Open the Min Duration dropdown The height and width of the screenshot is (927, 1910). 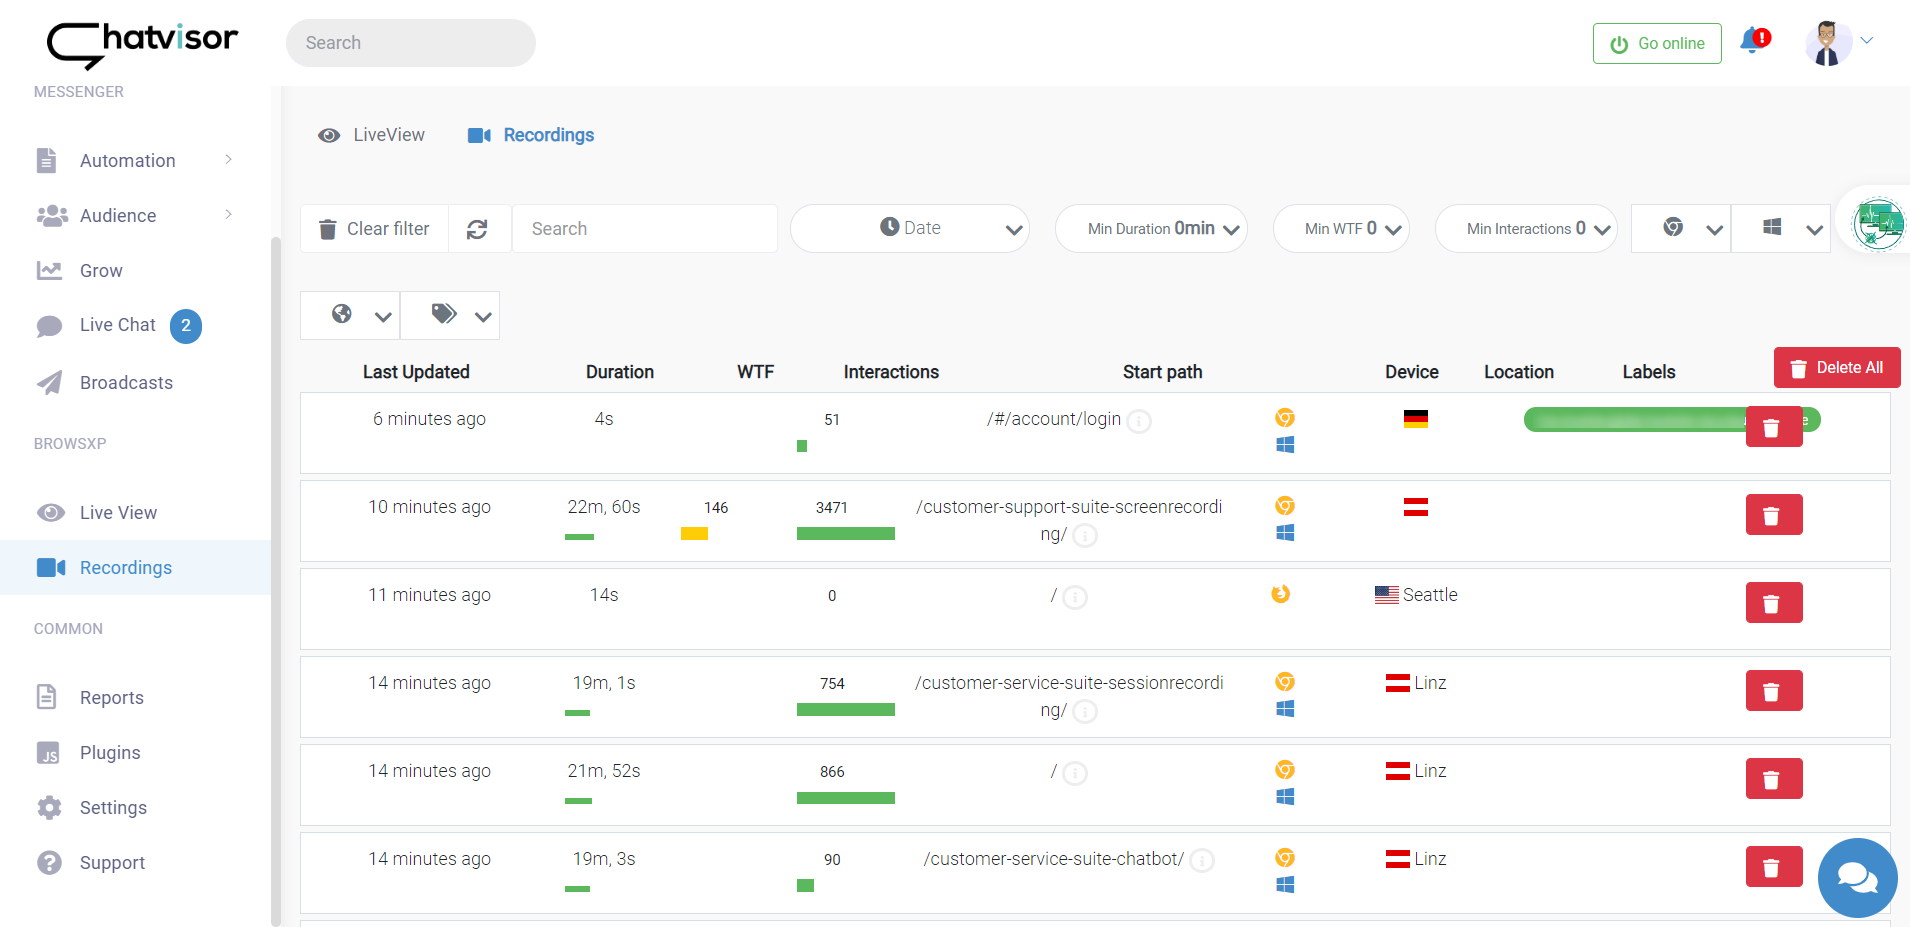pyautogui.click(x=1151, y=228)
